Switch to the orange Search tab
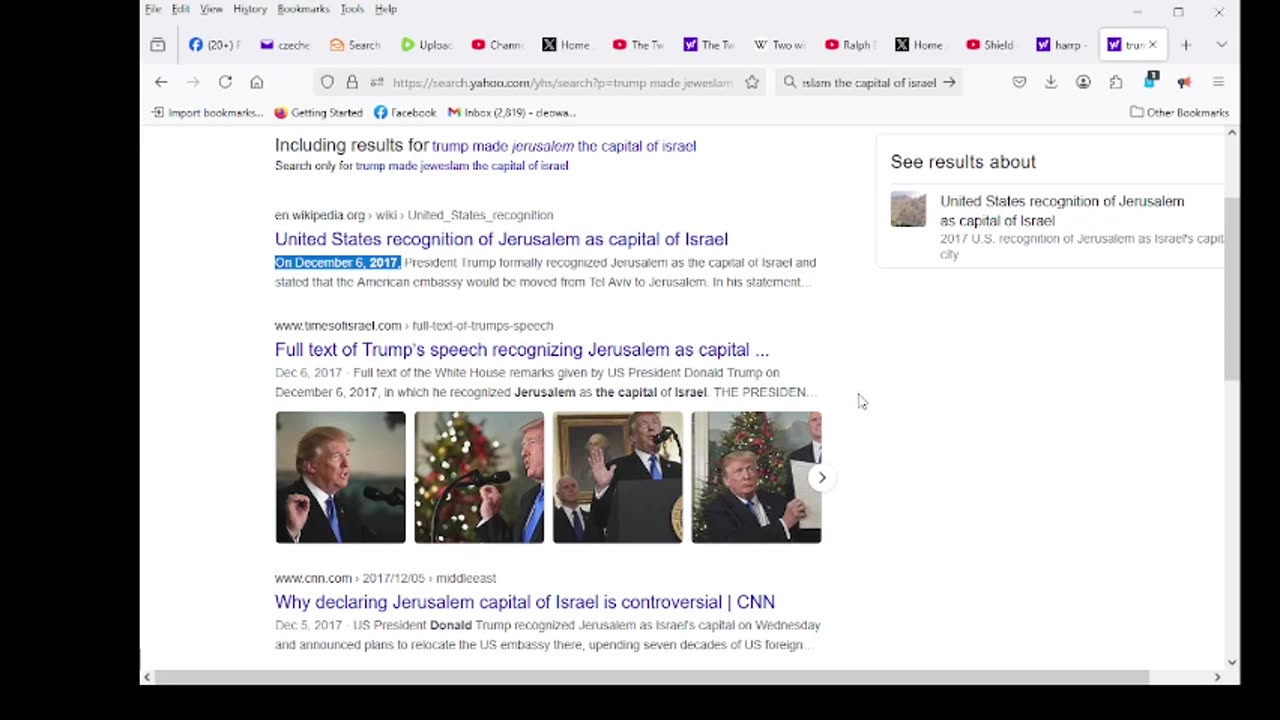Screen dimensions: 1280x720 click(x=355, y=45)
